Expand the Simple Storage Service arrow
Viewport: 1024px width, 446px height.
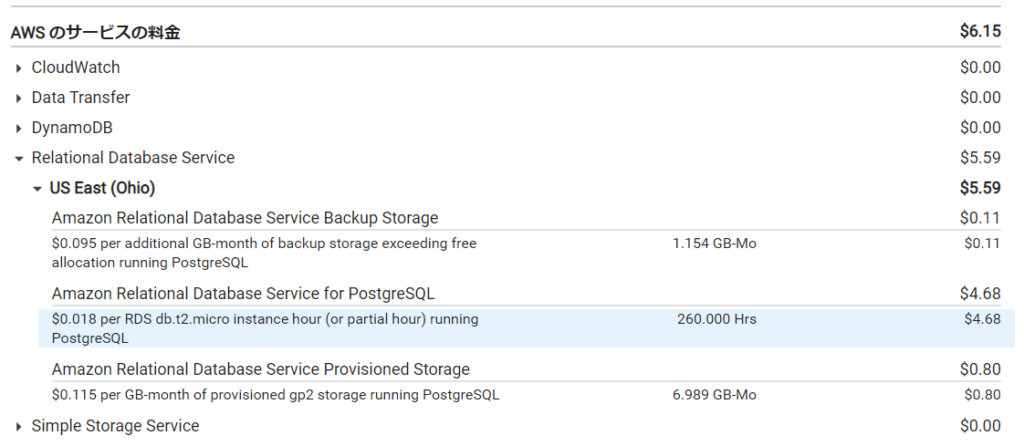coord(19,427)
